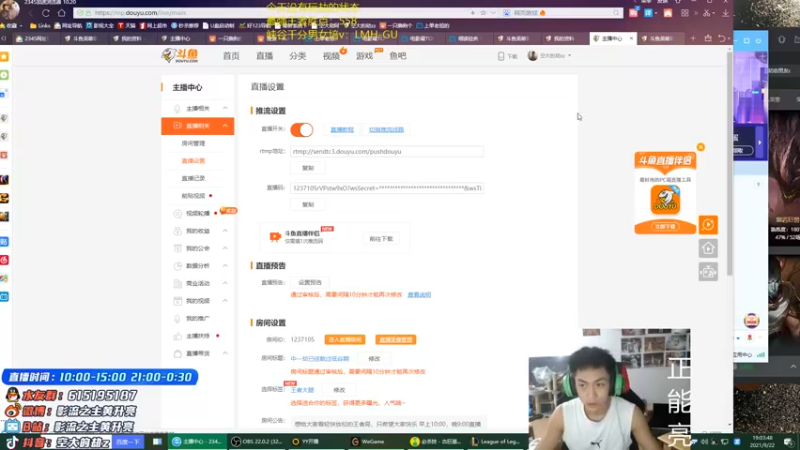Open a new browser tab with plus
The image size is (800, 450).
[693, 38]
